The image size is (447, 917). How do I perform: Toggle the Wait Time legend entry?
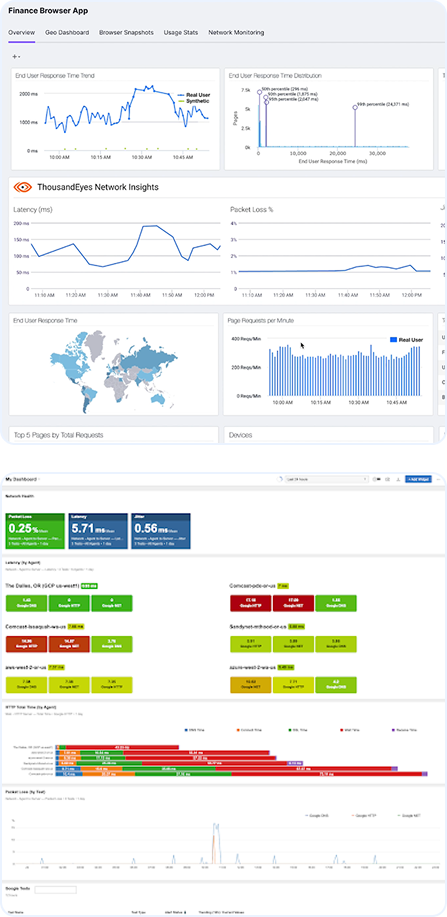coord(351,730)
